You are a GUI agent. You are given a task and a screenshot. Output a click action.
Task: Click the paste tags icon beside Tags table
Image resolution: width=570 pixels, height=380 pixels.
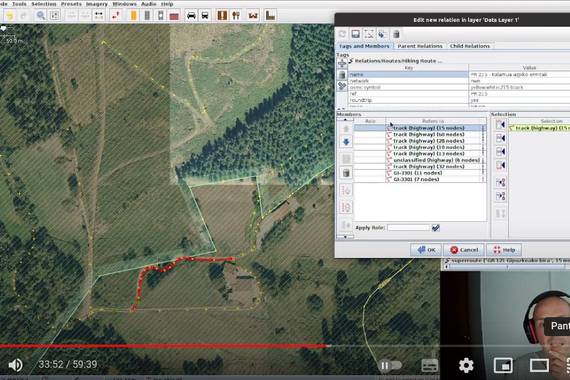coord(342,86)
